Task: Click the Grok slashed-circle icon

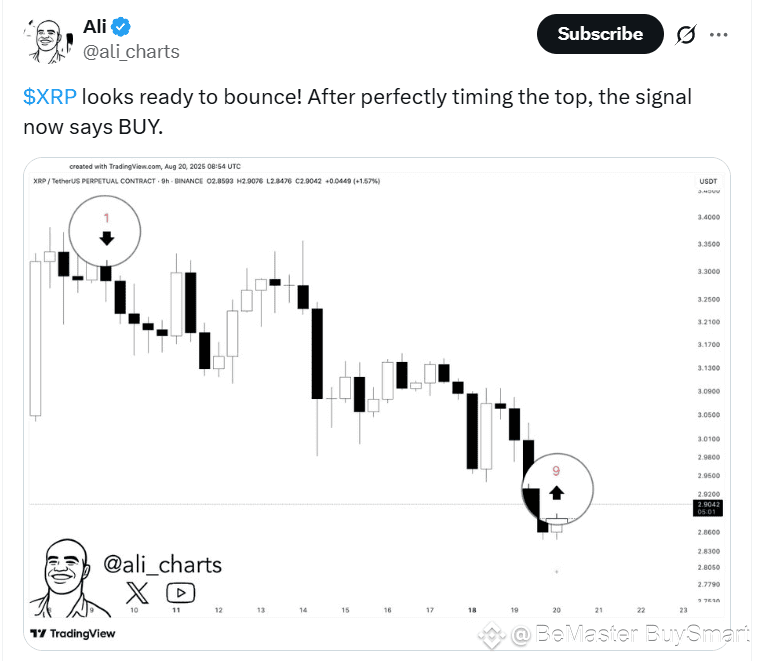Action: (686, 35)
